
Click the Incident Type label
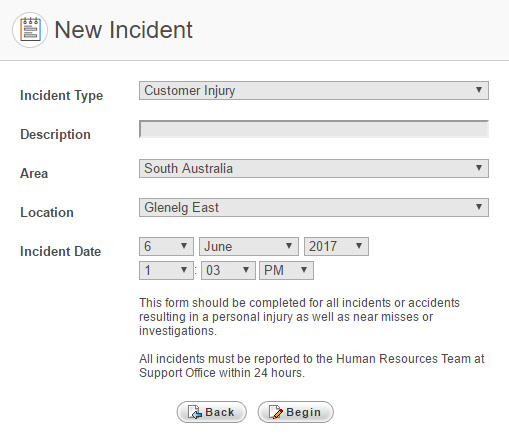(x=61, y=96)
